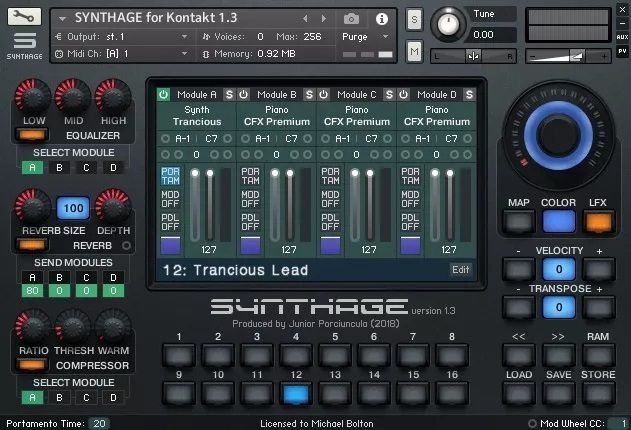Screen dimensions: 631x430
Task: Click the Mod Wheel CC value field
Action: point(618,423)
